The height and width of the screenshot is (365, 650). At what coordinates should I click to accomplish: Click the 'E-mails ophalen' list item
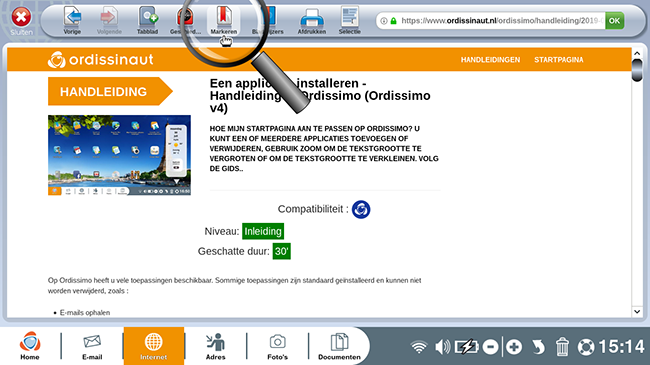tap(85, 312)
